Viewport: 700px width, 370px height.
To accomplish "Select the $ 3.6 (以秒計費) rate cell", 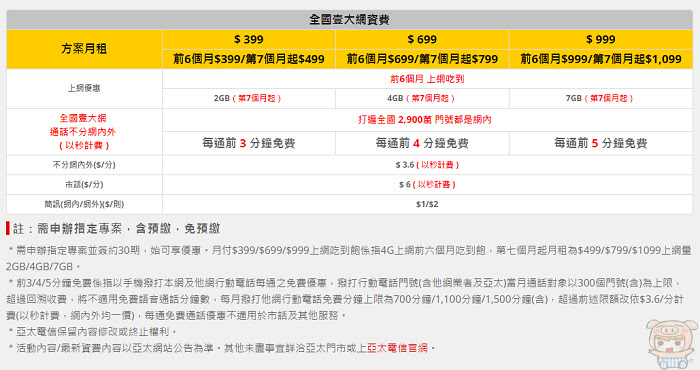I will [x=427, y=165].
